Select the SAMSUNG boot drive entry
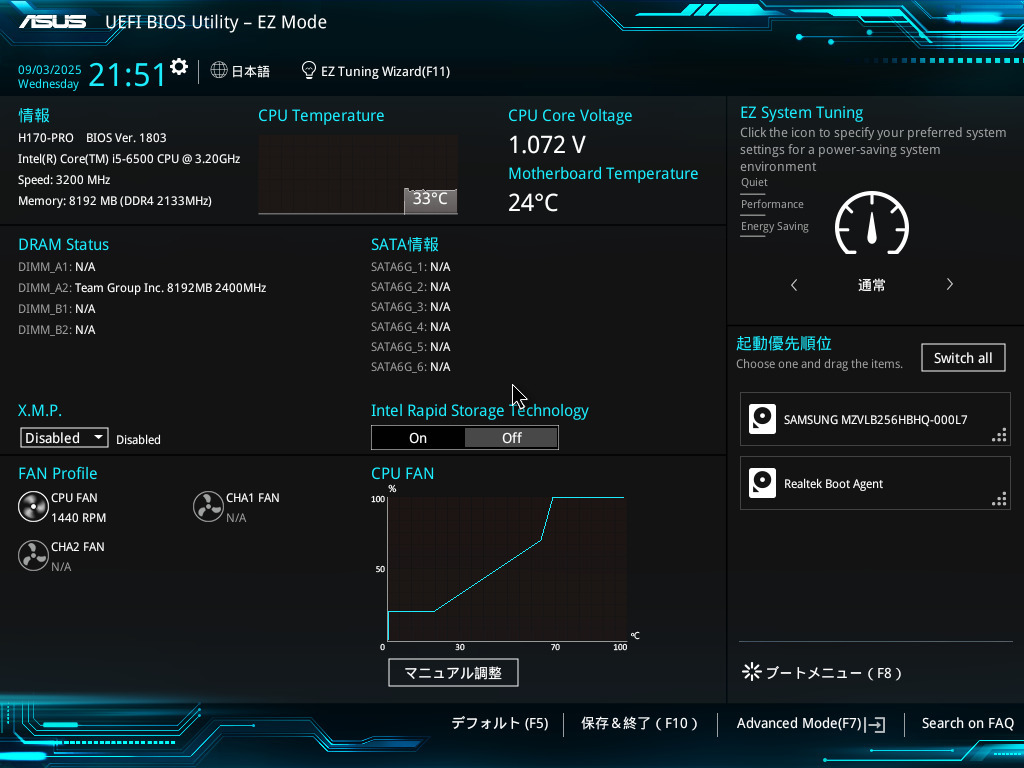The width and height of the screenshot is (1024, 768). pos(875,419)
